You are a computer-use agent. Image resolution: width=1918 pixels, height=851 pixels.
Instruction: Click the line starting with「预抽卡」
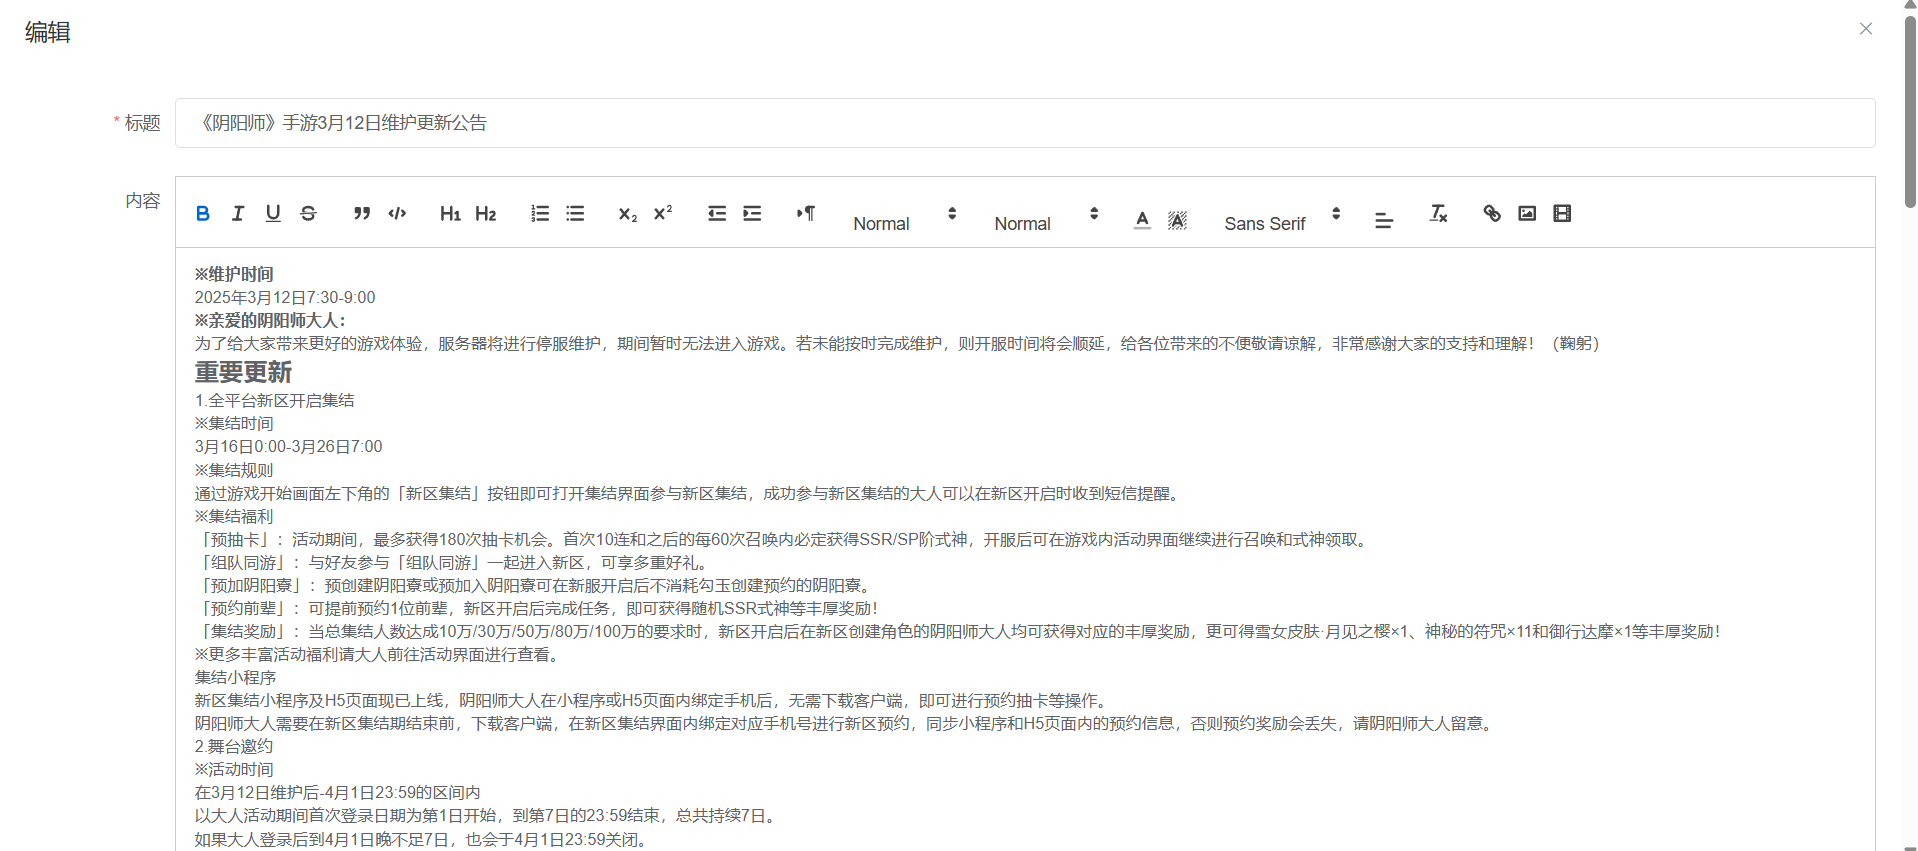pos(781,539)
